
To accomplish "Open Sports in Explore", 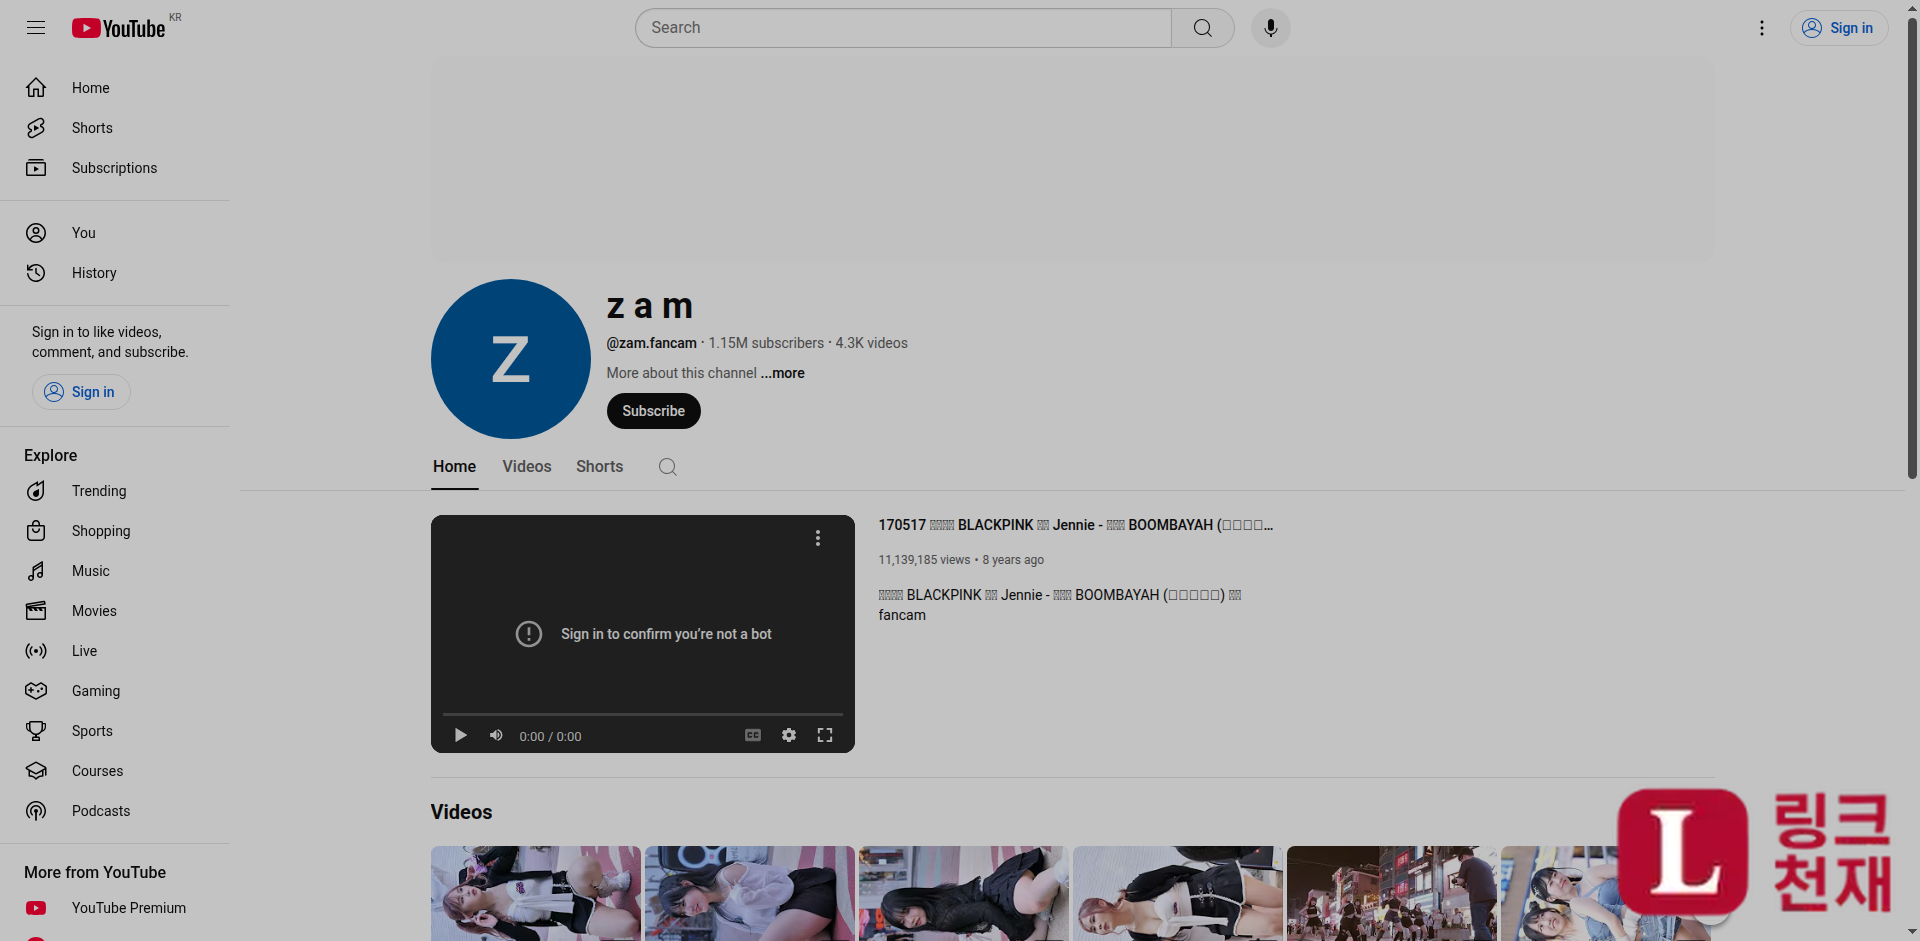I will tap(115, 731).
